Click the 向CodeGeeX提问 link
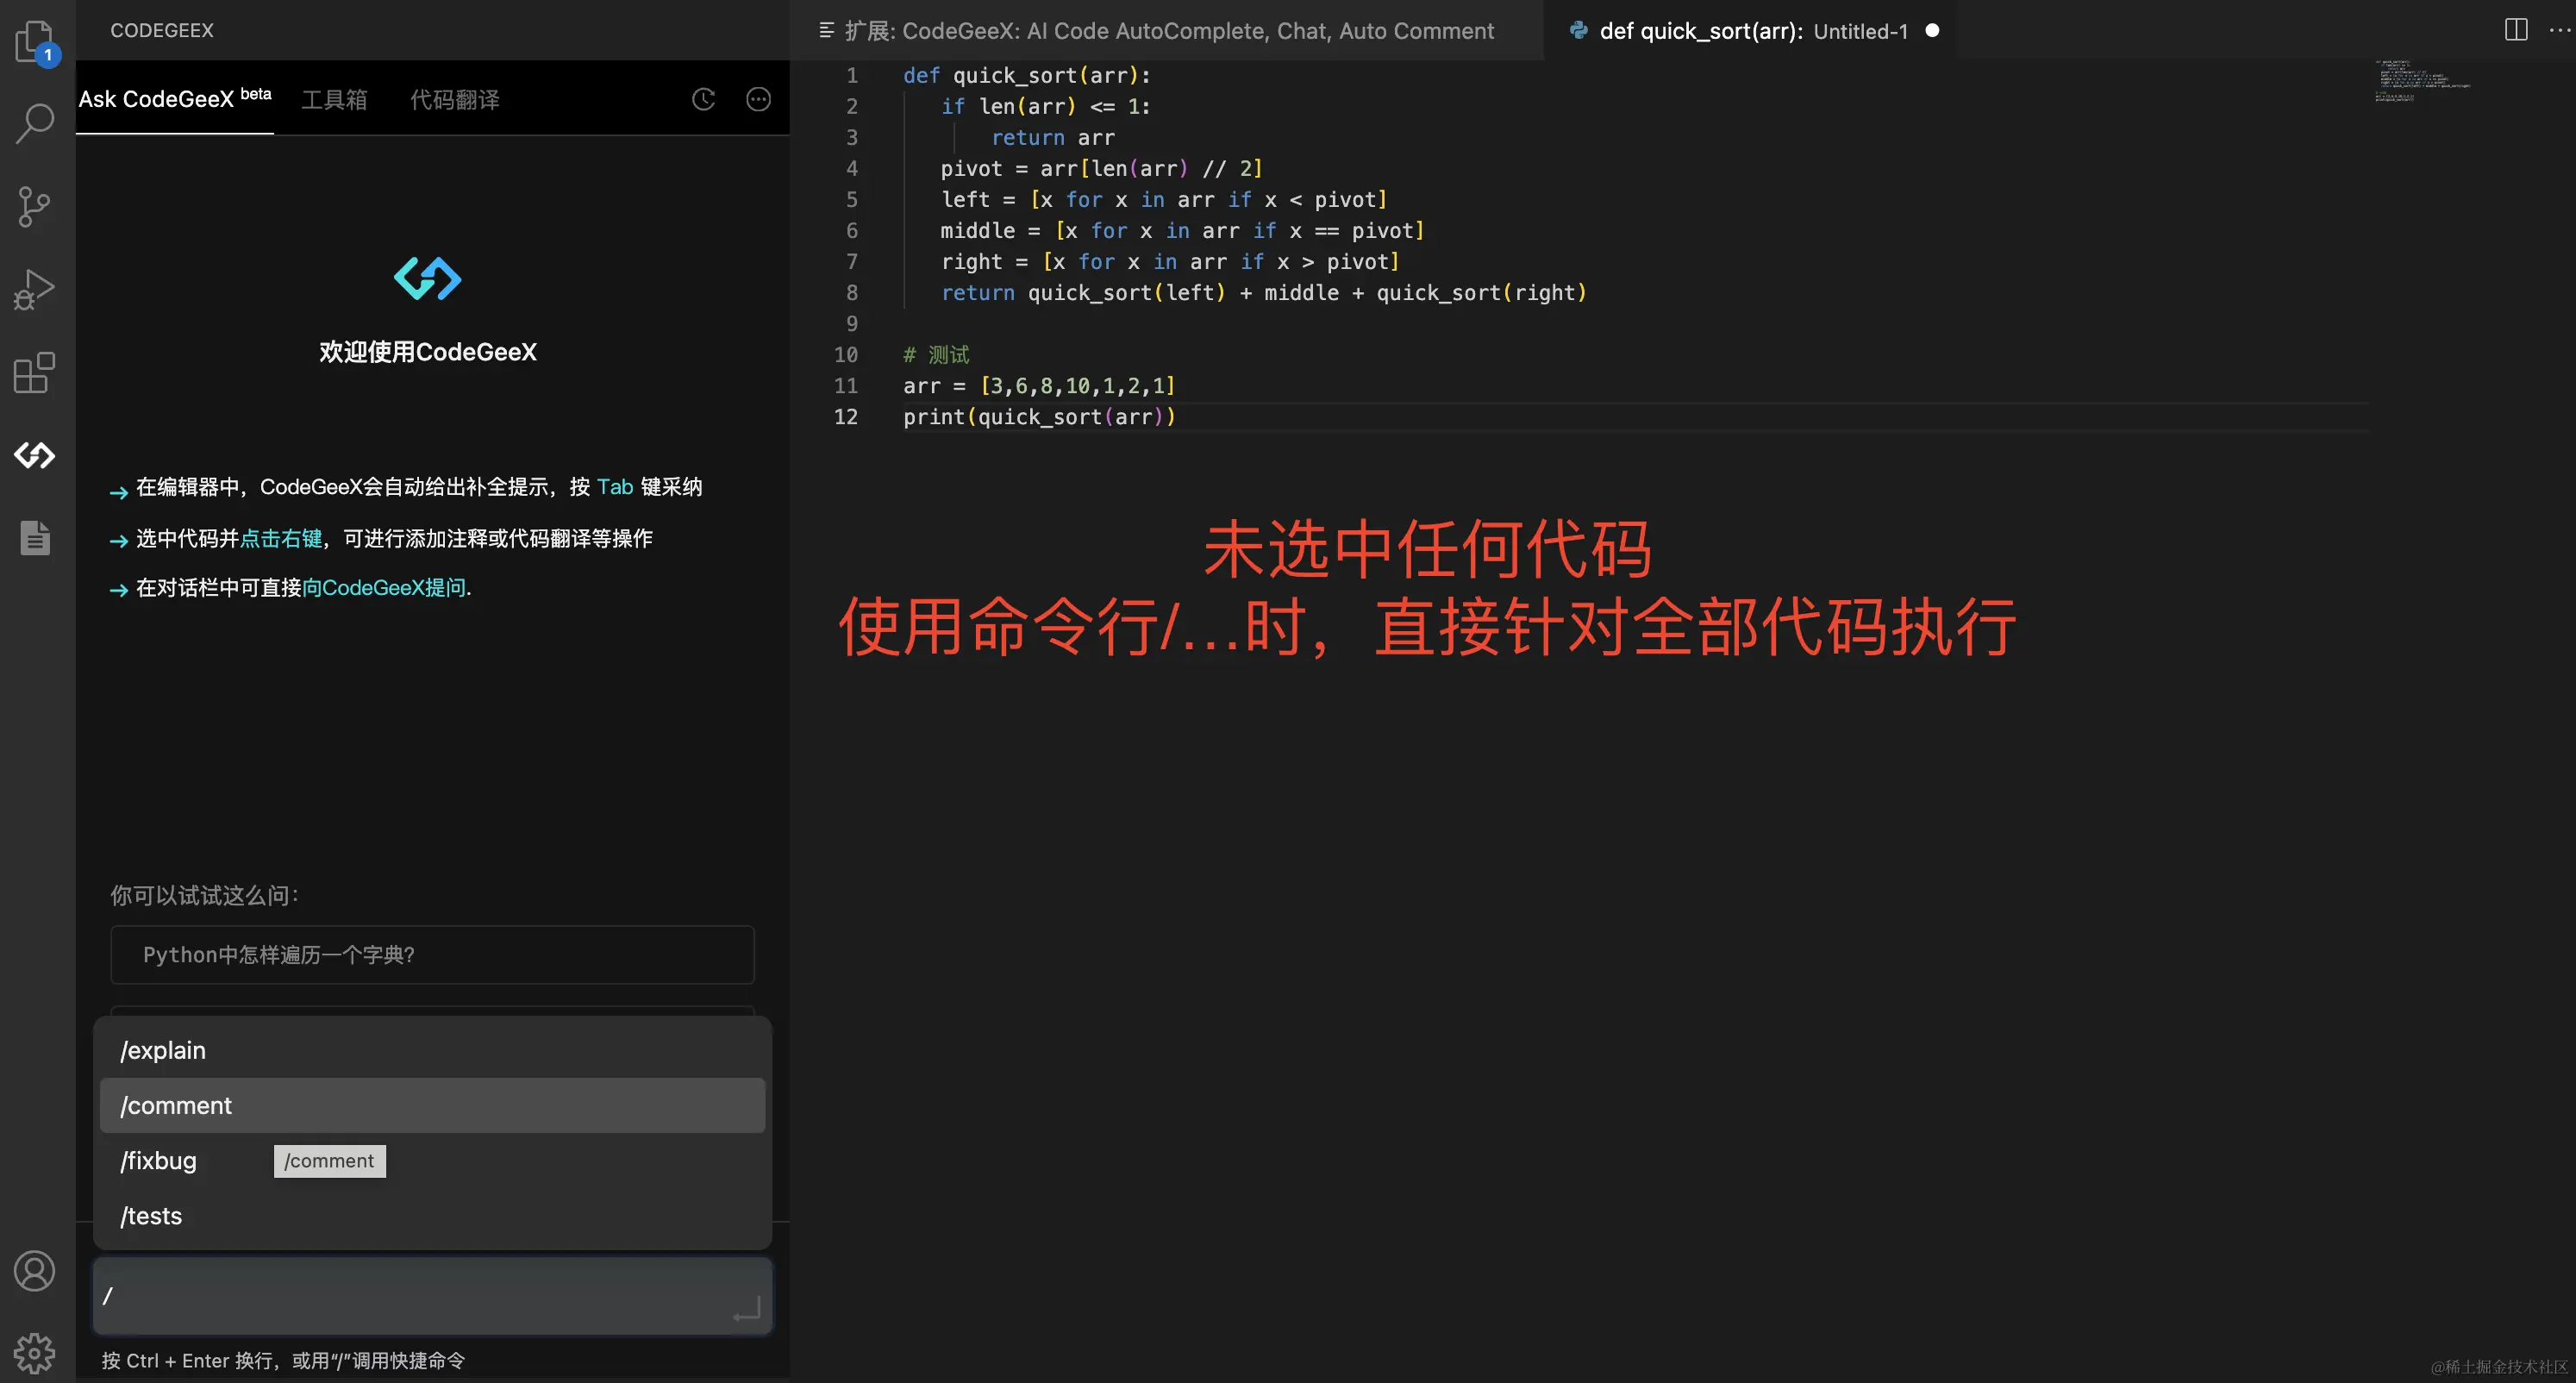Viewport: 2576px width, 1383px height. point(384,588)
